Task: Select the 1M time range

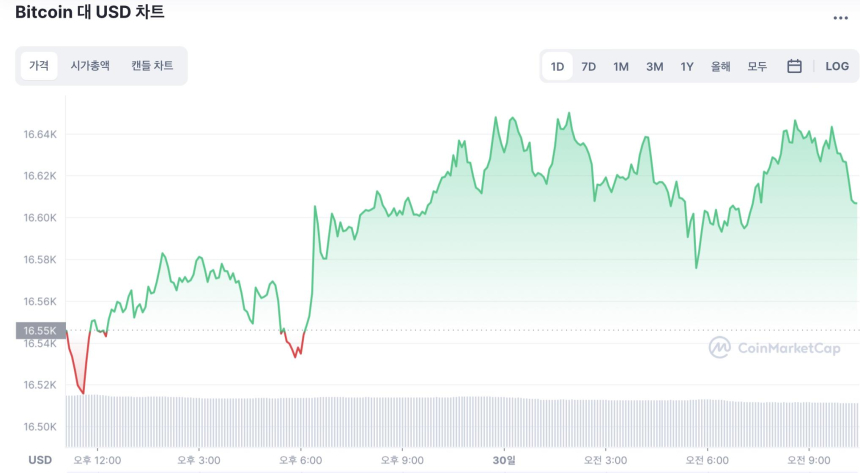Action: pos(621,66)
